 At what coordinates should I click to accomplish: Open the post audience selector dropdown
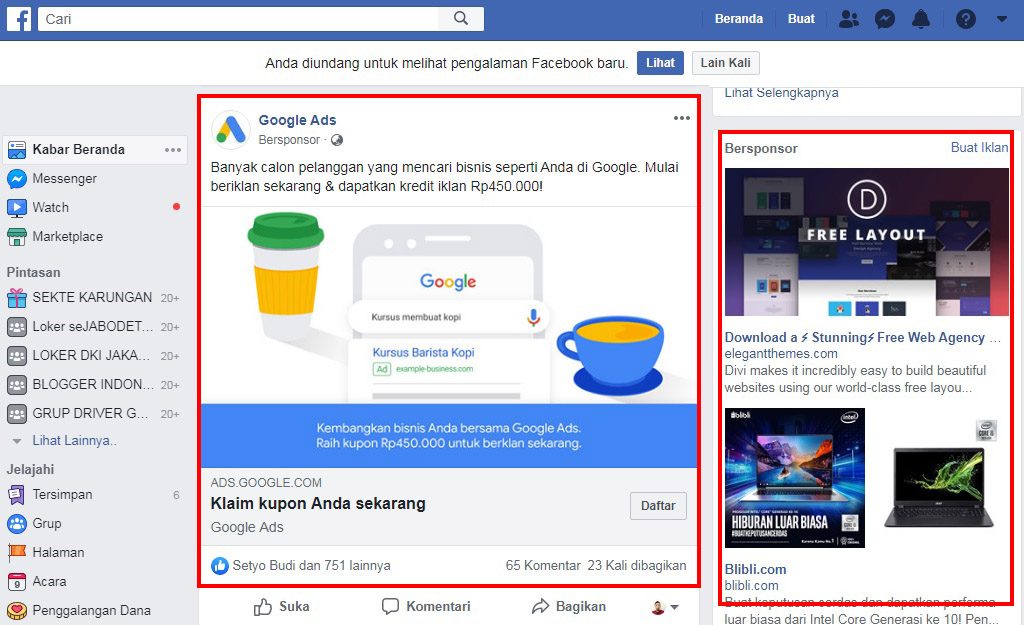(x=664, y=607)
